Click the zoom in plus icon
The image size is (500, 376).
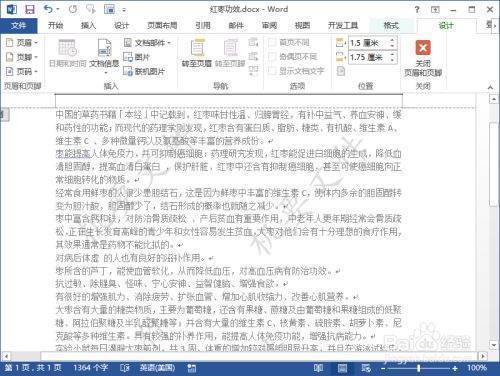(455, 368)
